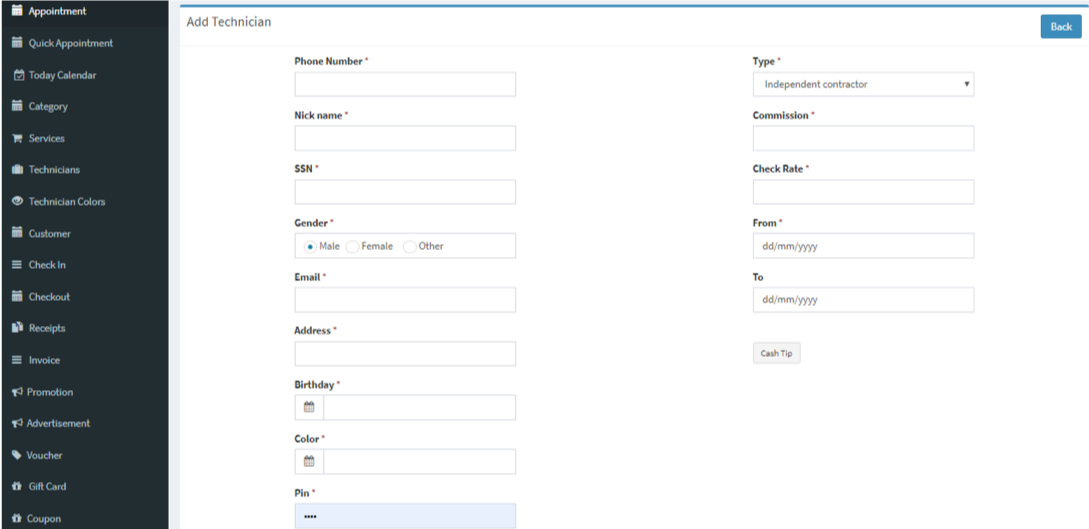Open the Promotion menu item
The width and height of the screenshot is (1089, 529).
coord(84,392)
